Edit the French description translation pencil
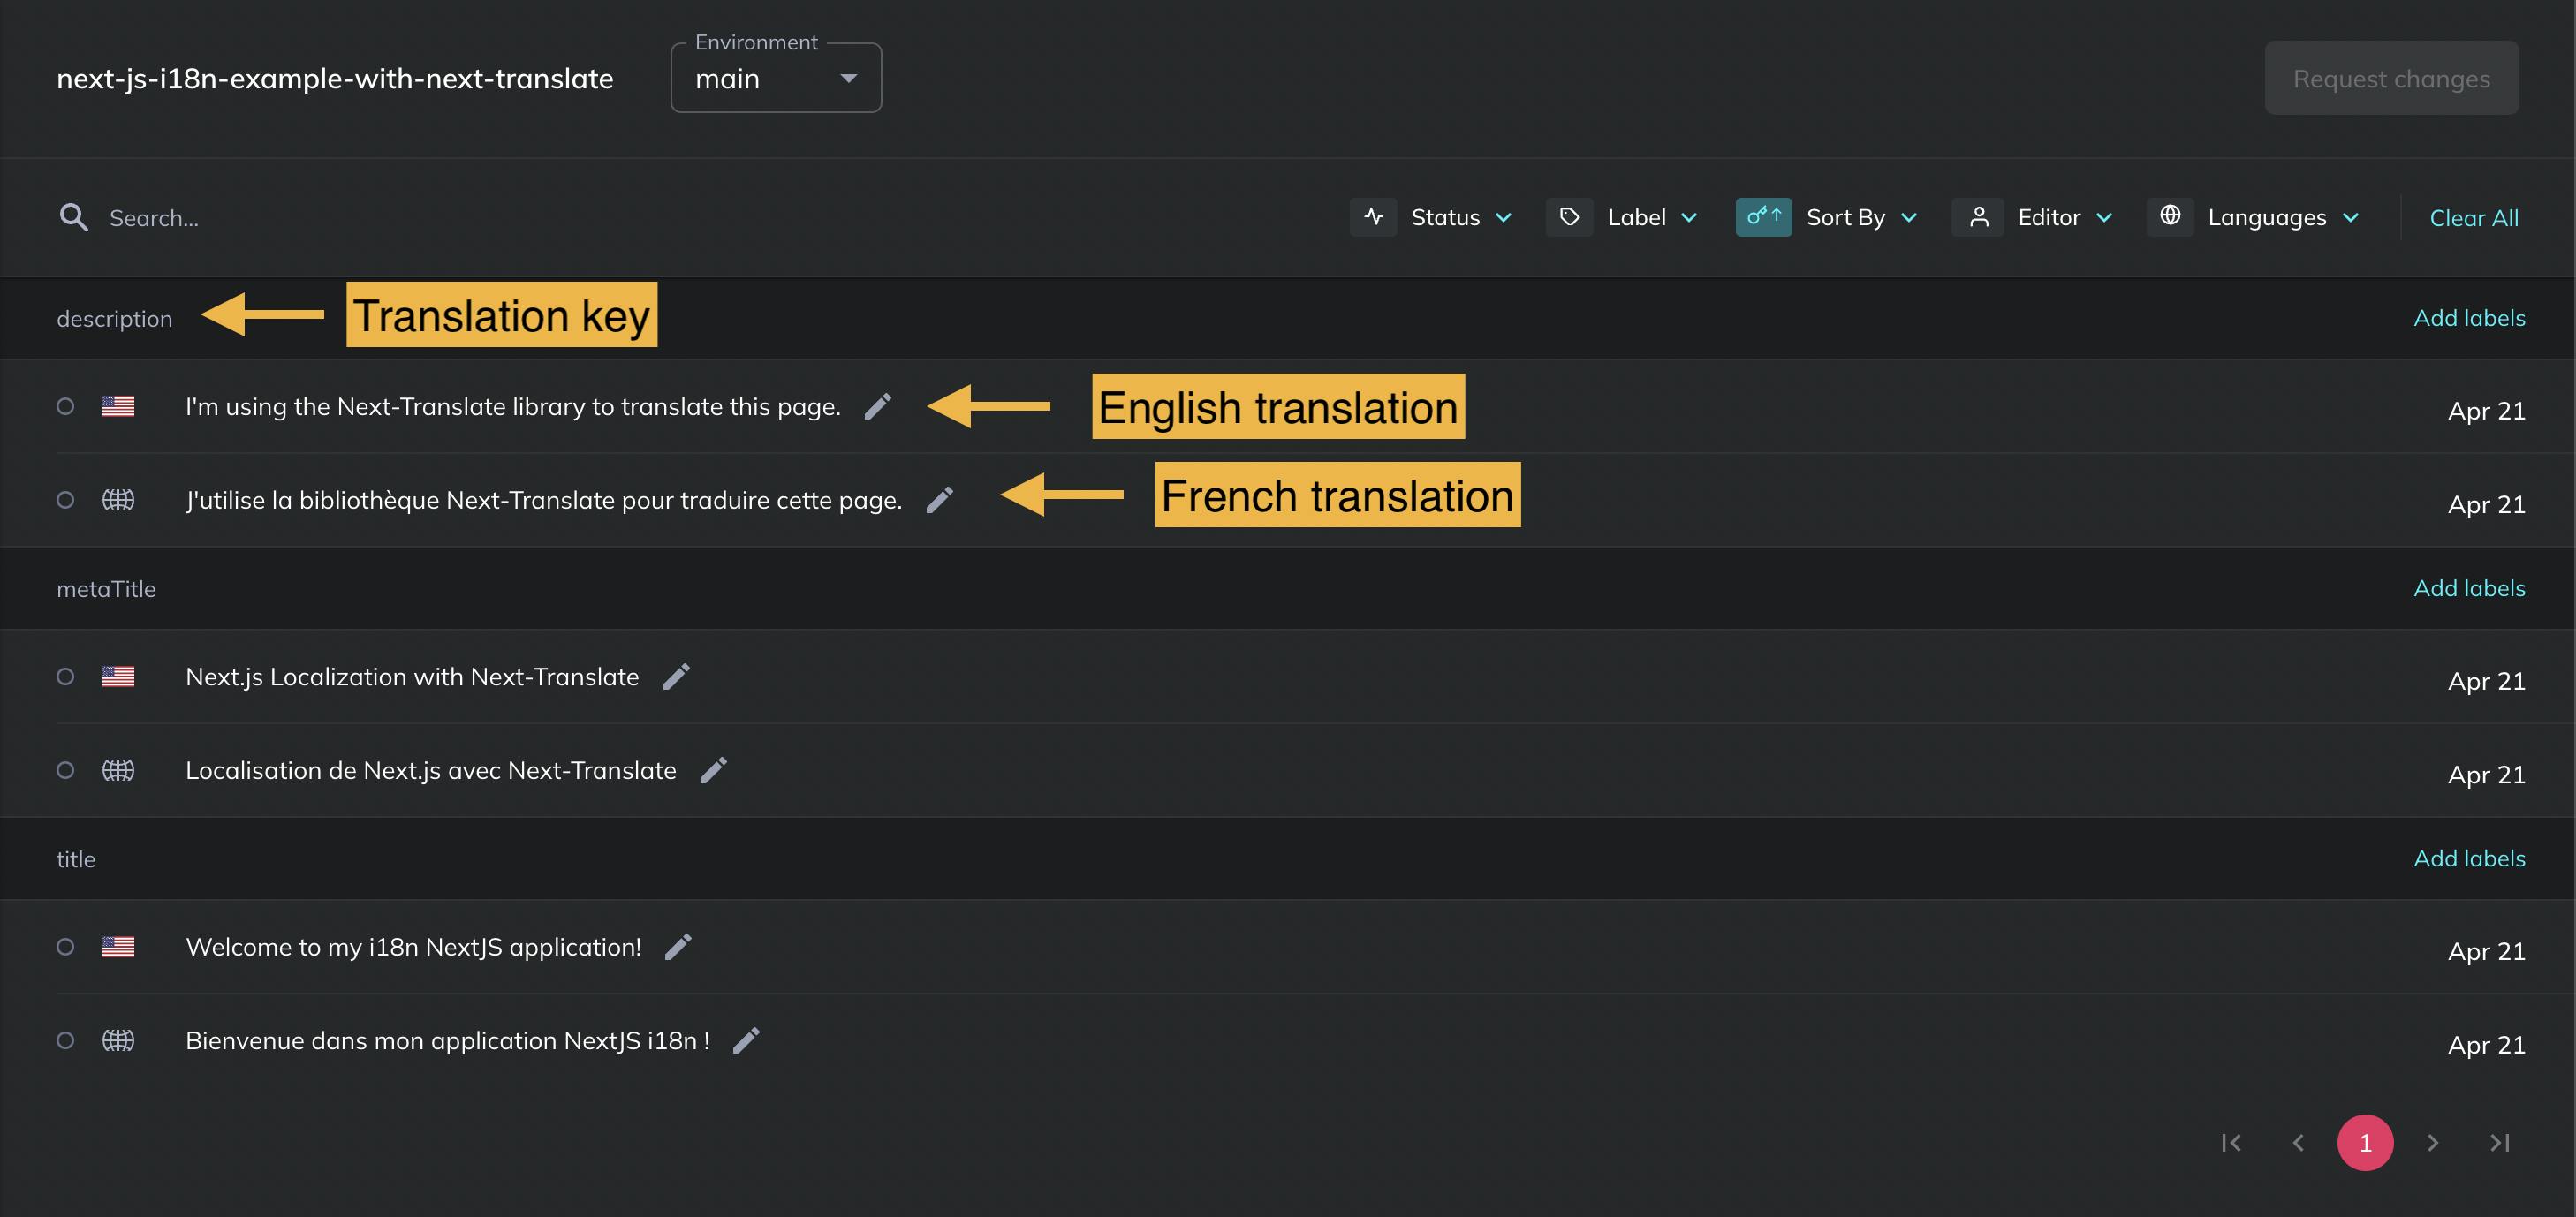 click(939, 500)
